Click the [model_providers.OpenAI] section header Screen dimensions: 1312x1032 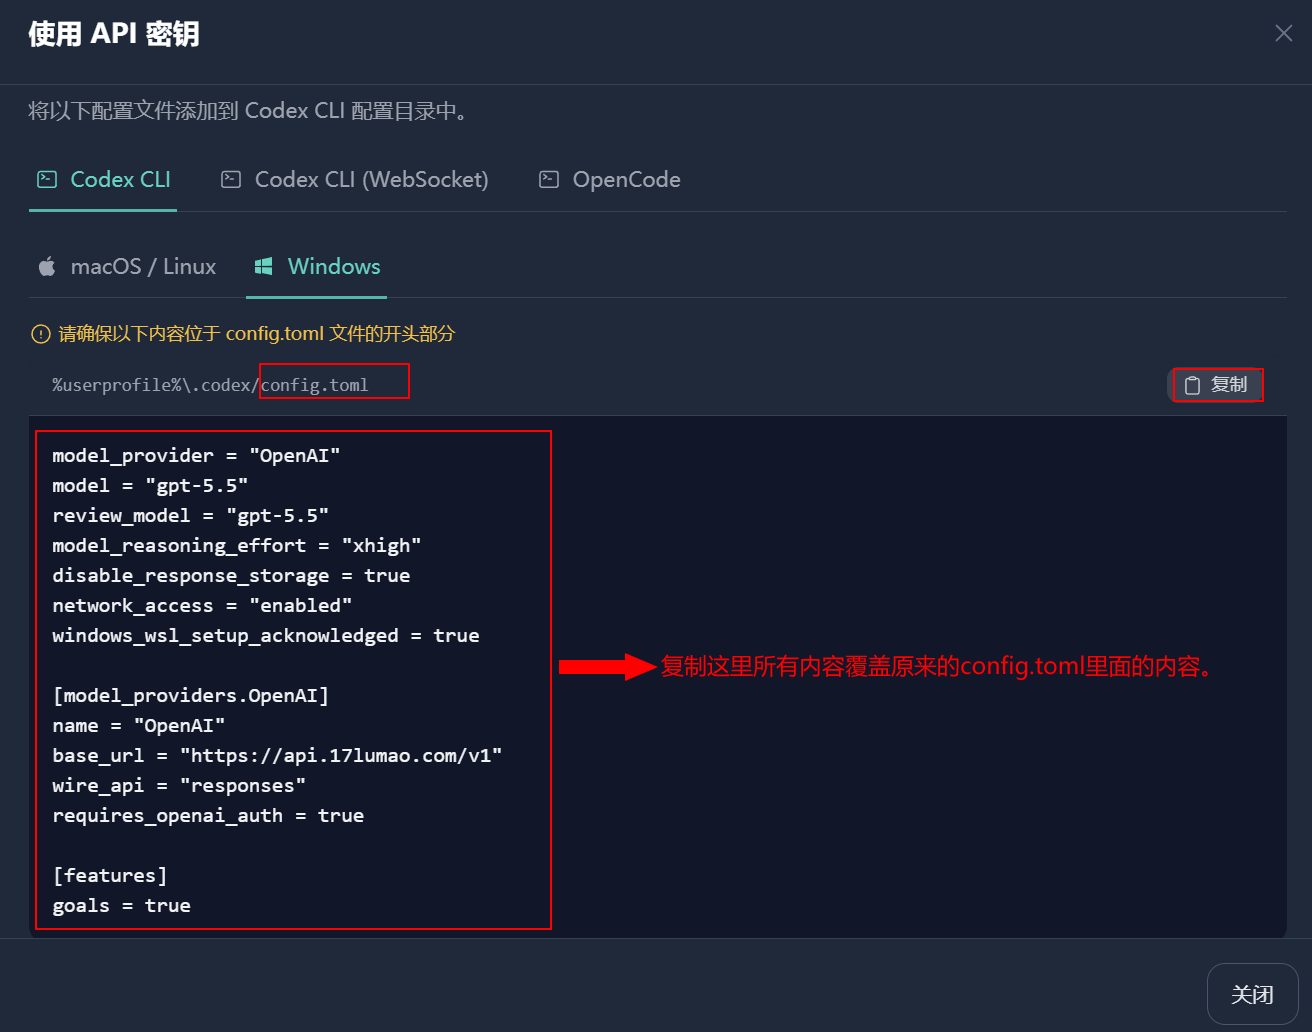click(190, 696)
